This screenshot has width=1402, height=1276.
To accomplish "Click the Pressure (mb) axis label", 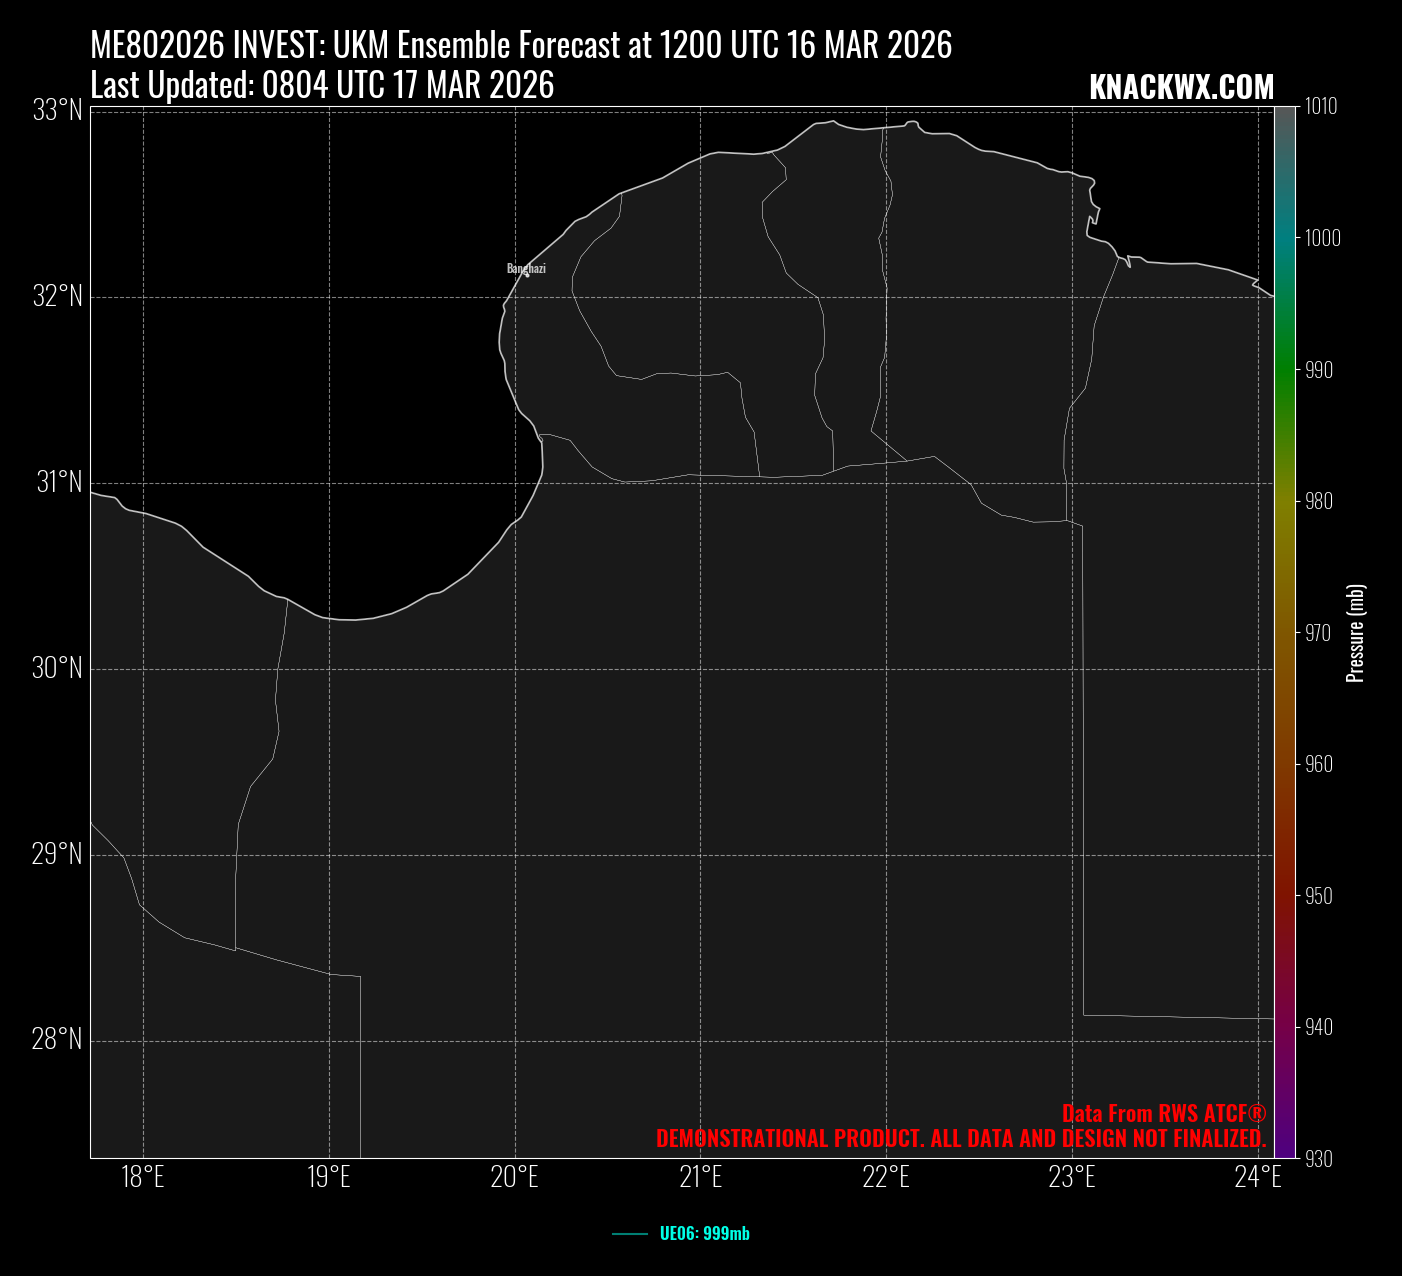I will [x=1356, y=633].
